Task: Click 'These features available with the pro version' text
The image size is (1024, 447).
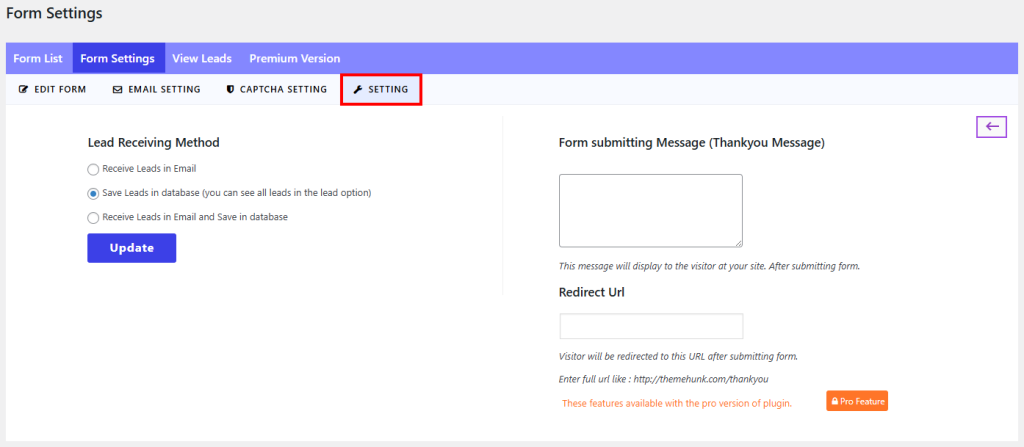Action: 677,403
